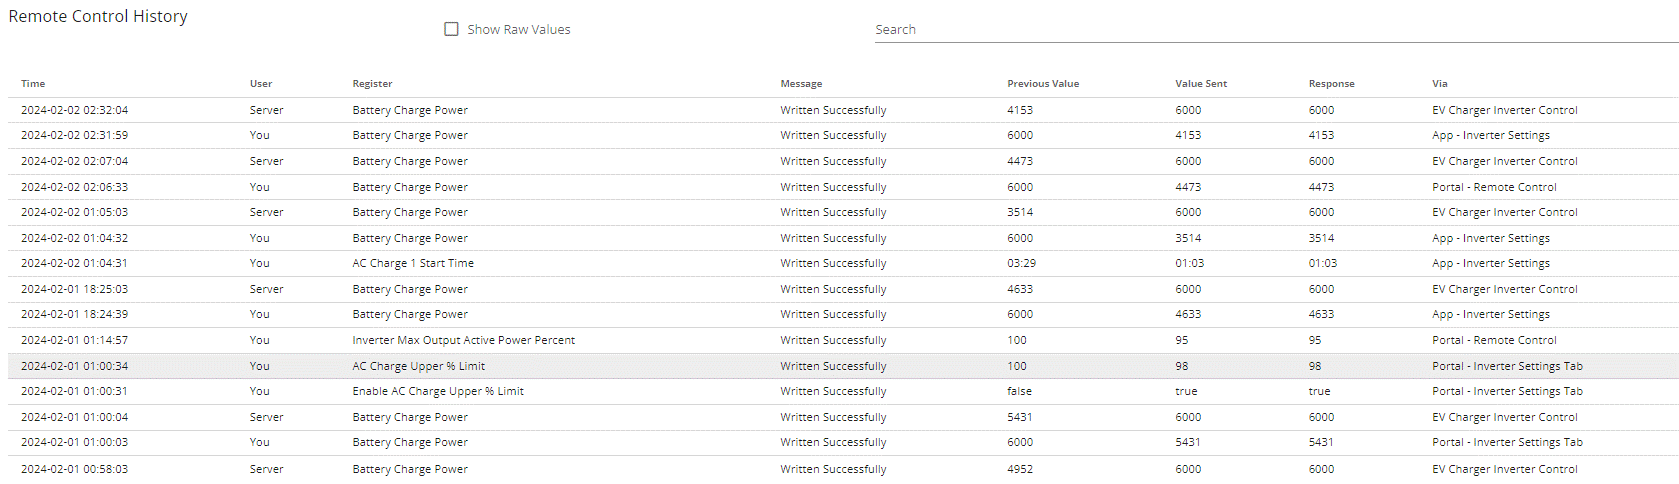Click the Register column header
This screenshot has height=484, width=1679.
point(372,84)
